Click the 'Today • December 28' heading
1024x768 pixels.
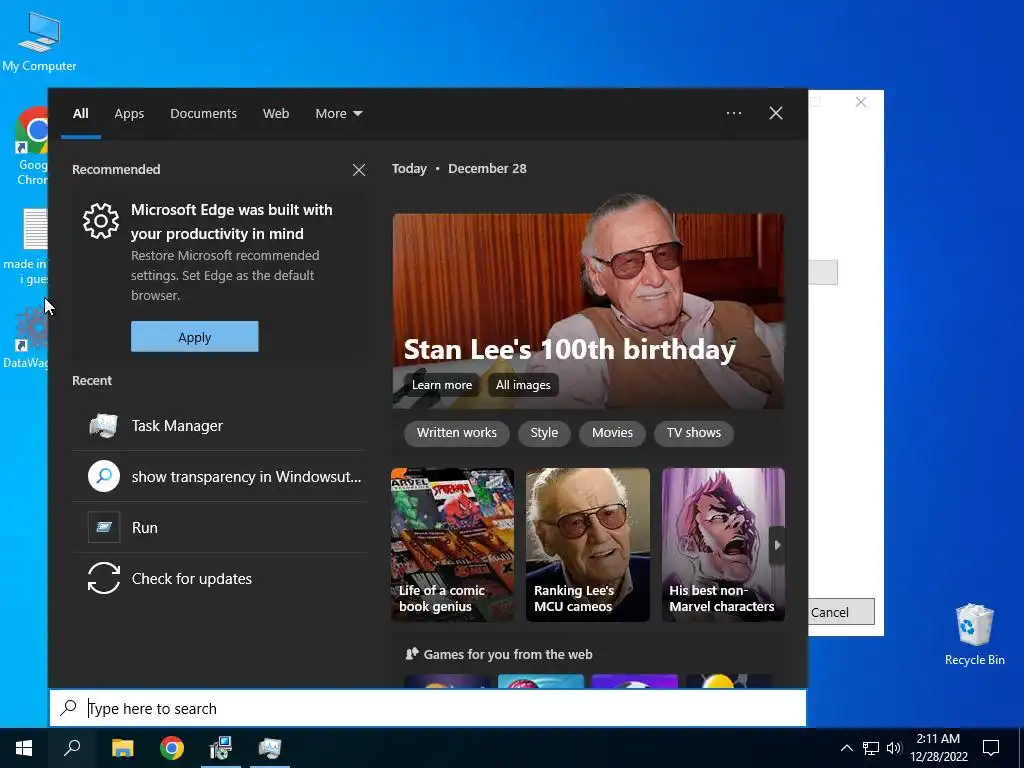(x=459, y=168)
